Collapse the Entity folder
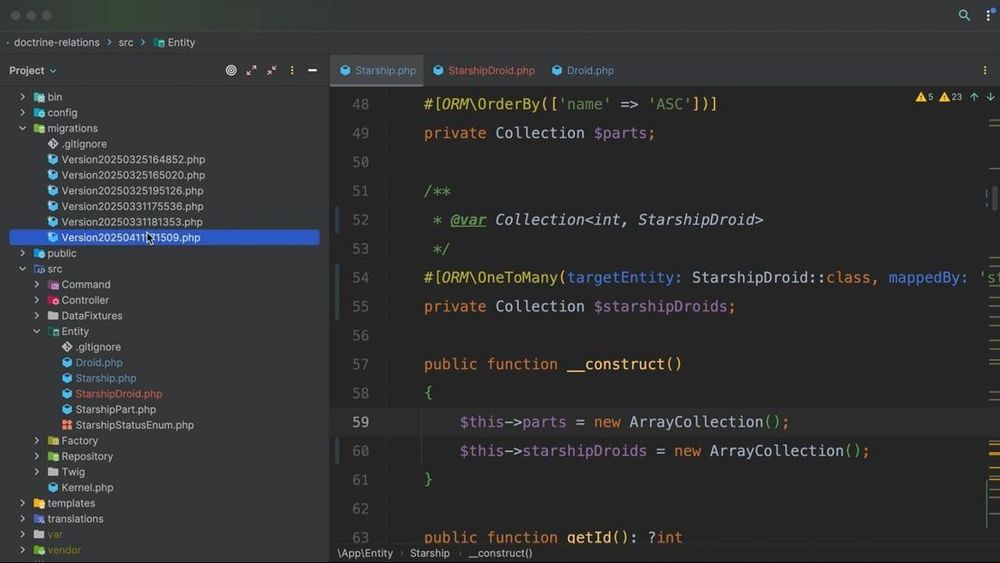1000x563 pixels. click(37, 331)
